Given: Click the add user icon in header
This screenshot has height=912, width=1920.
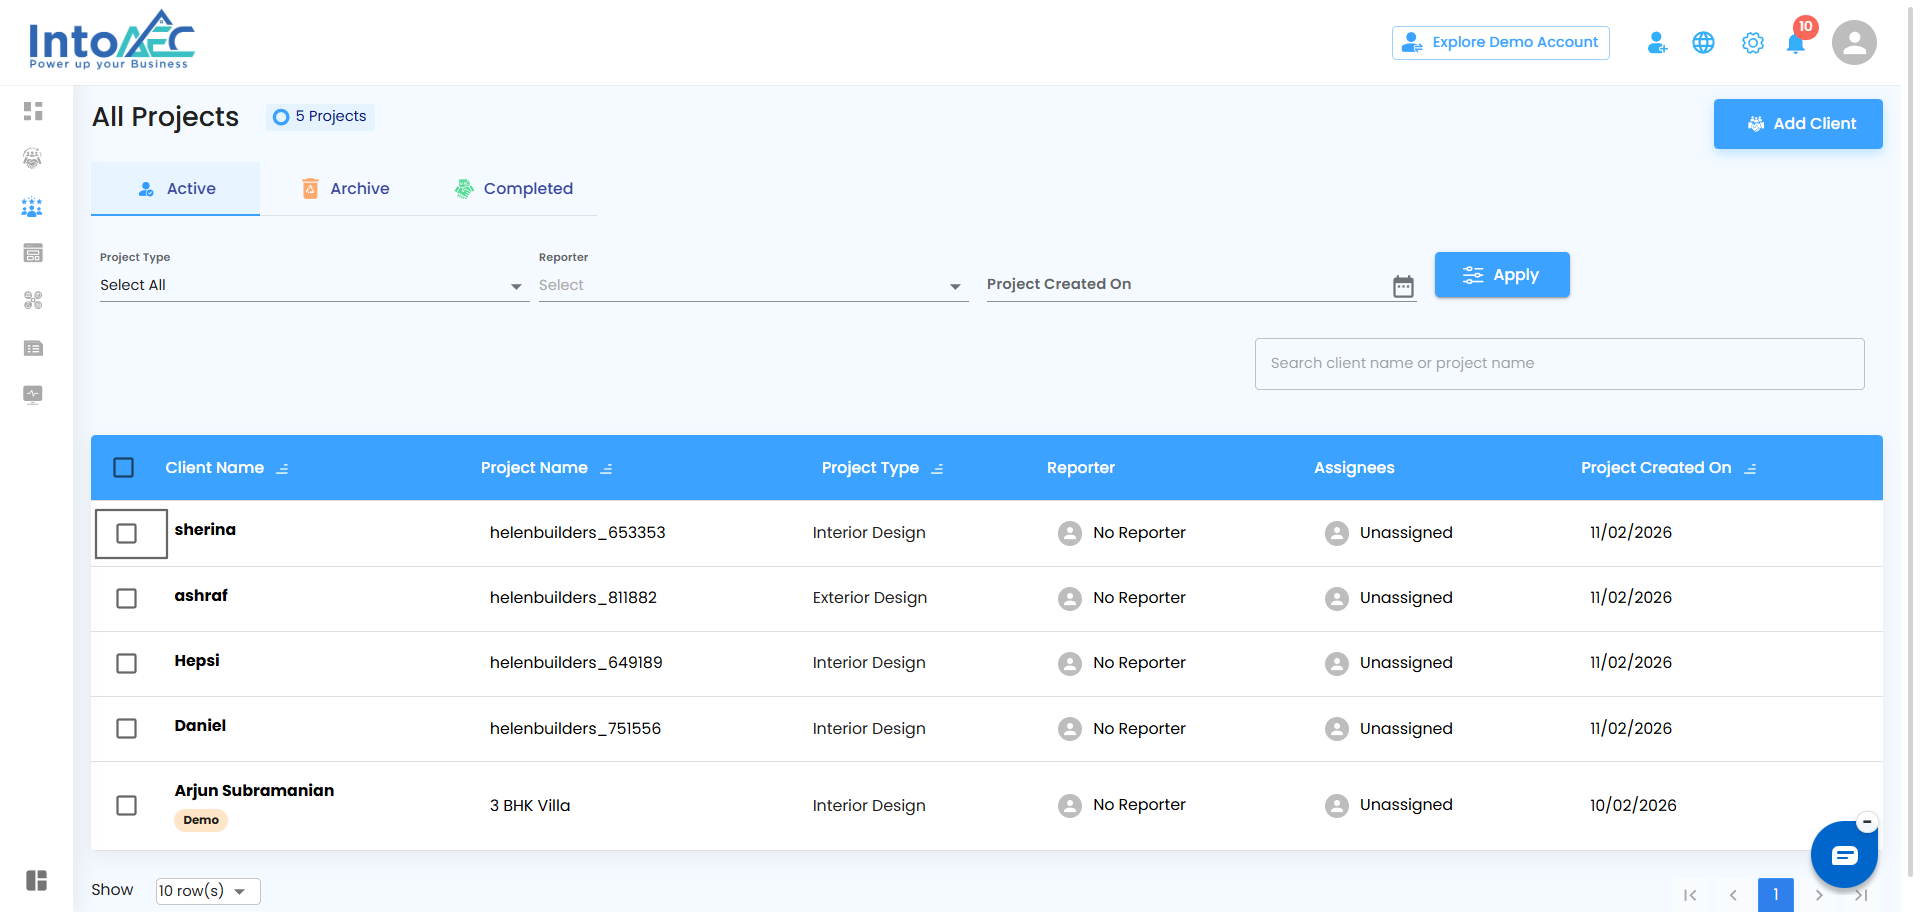Looking at the screenshot, I should pyautogui.click(x=1657, y=43).
